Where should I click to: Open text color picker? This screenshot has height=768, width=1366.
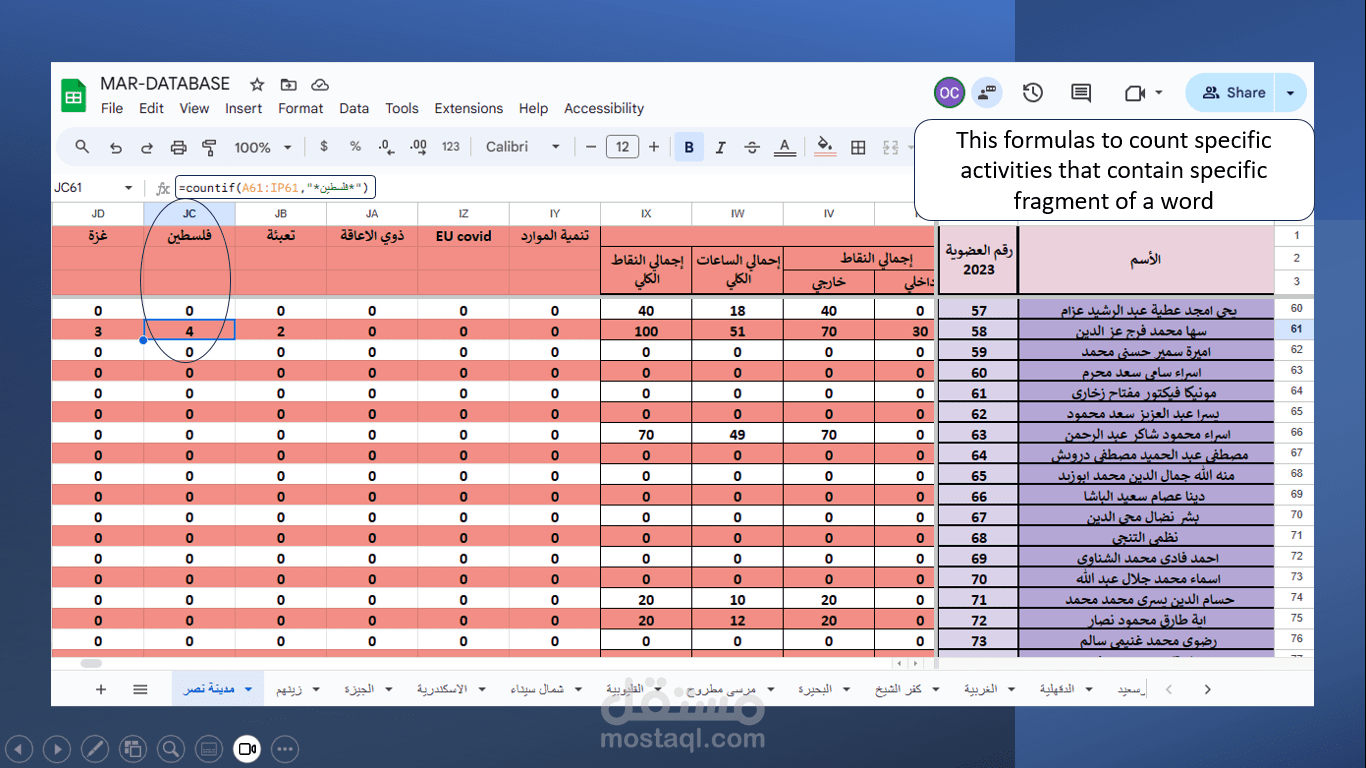pos(785,147)
